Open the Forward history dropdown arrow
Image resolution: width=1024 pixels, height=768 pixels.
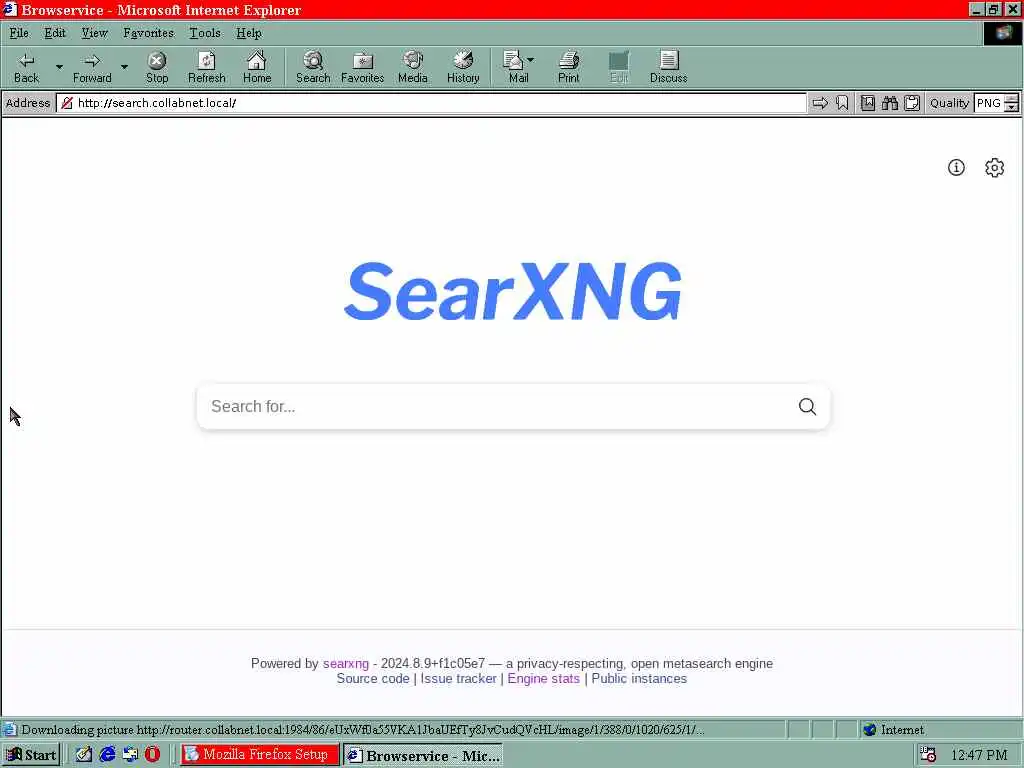(x=124, y=67)
